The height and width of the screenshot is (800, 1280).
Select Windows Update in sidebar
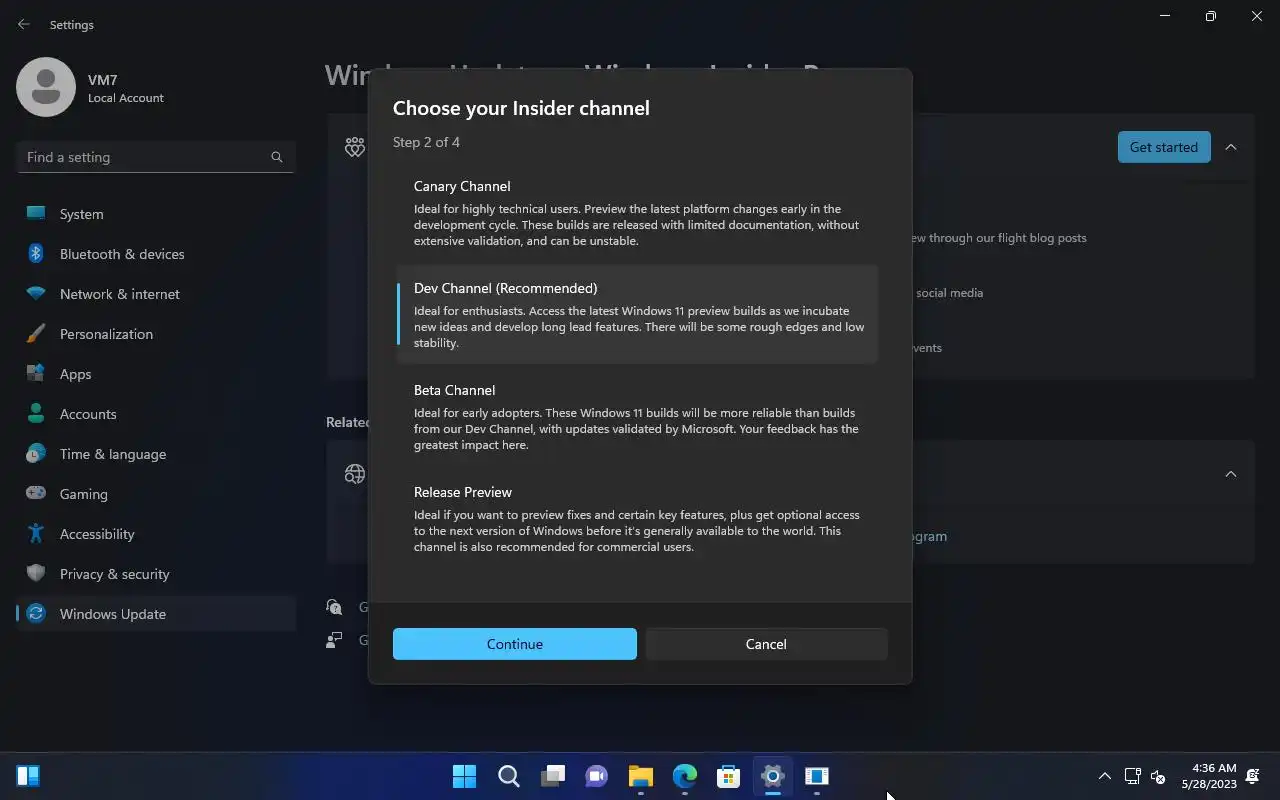click(x=156, y=614)
